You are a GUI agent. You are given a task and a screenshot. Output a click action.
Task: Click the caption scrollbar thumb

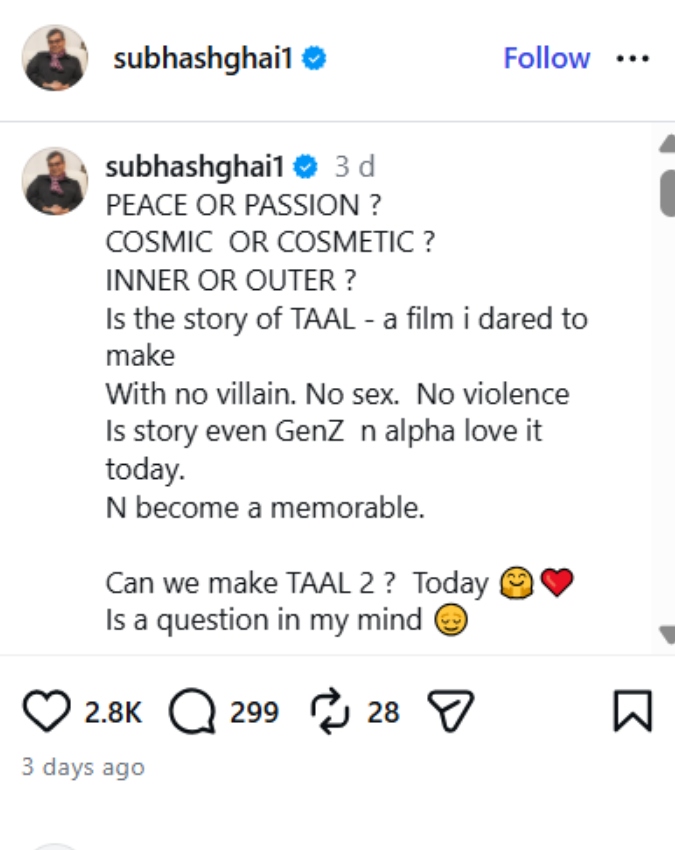[x=667, y=192]
